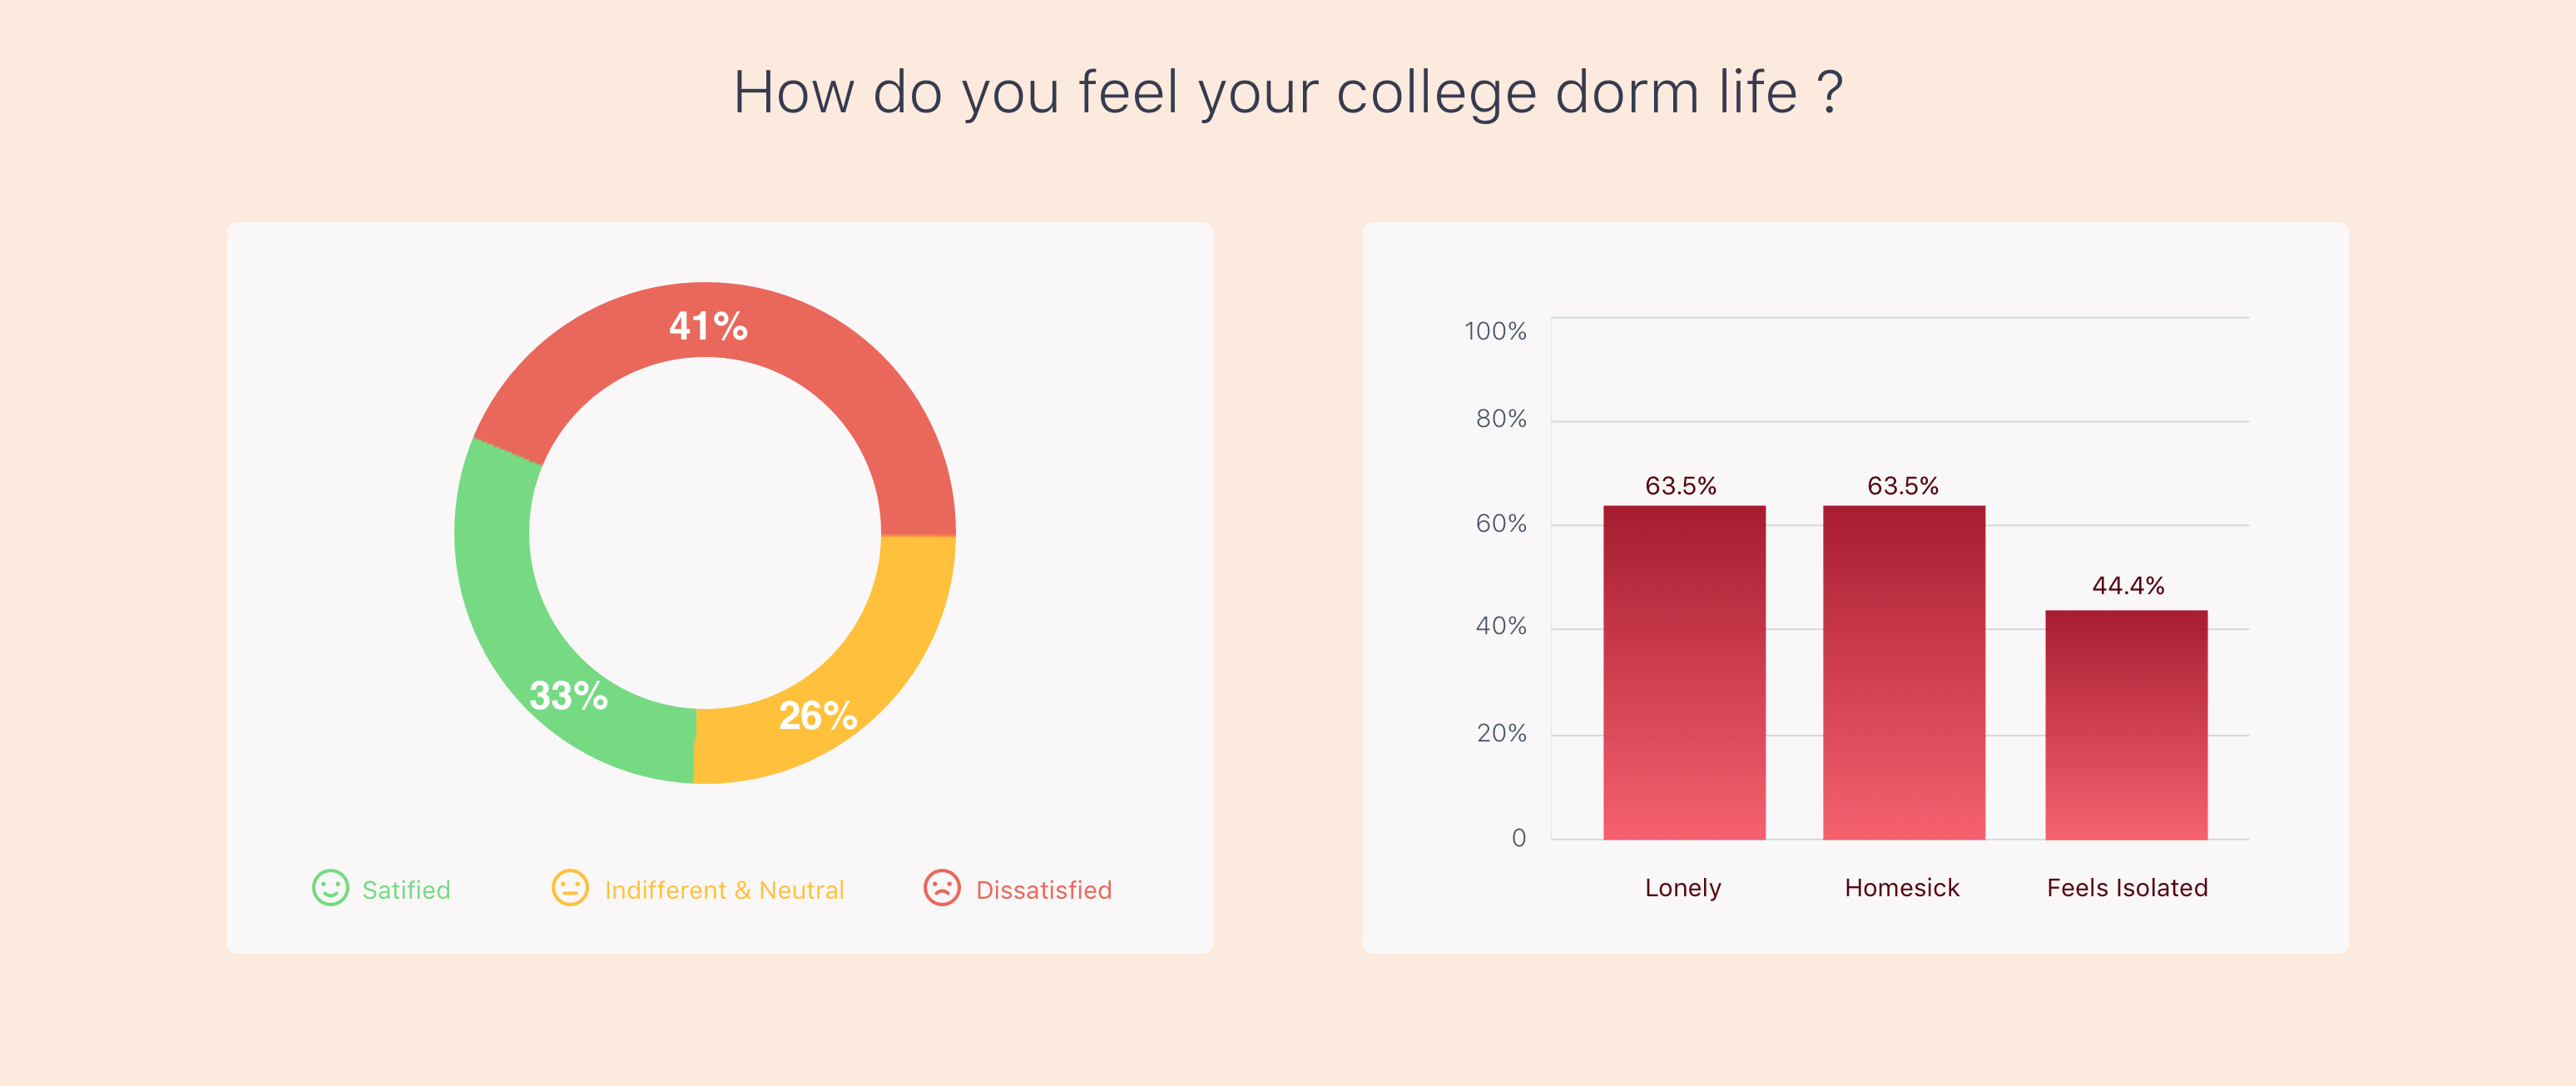Click the red frowning face Dissatisfied icon
This screenshot has height=1086, width=2576.
[x=942, y=888]
